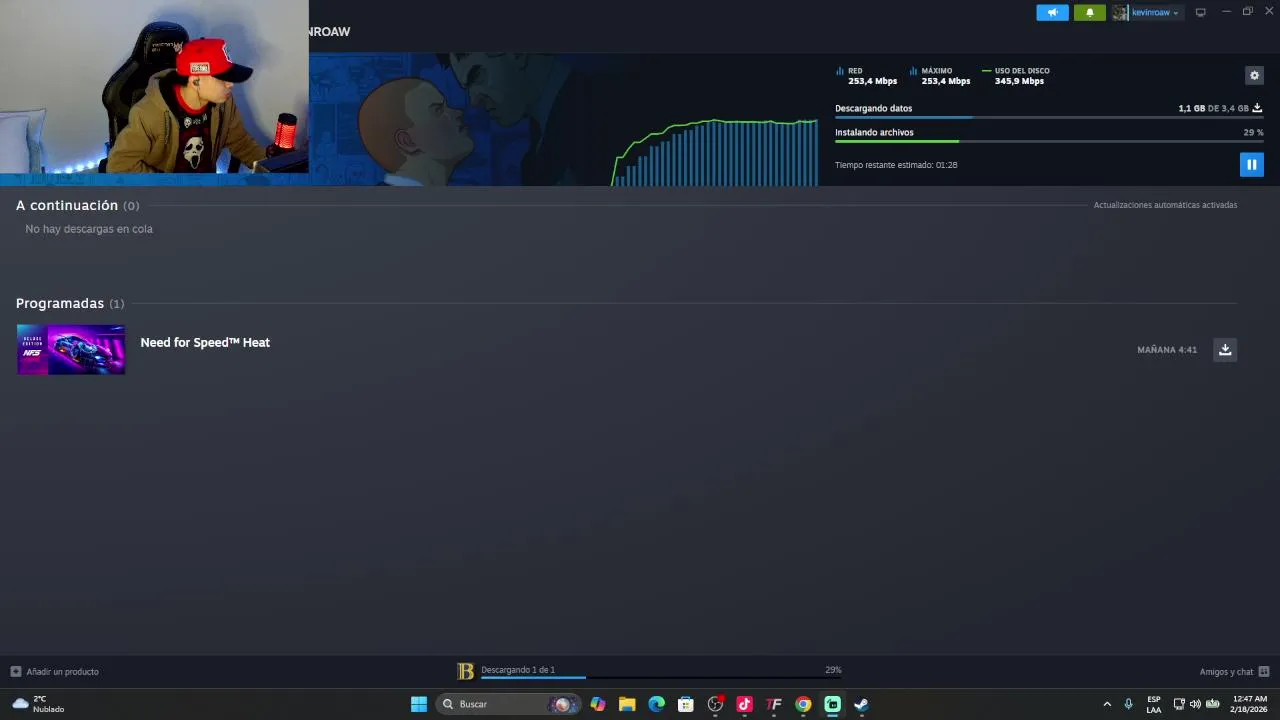Open the weather widget showing 2°C Nublado

pyautogui.click(x=38, y=704)
